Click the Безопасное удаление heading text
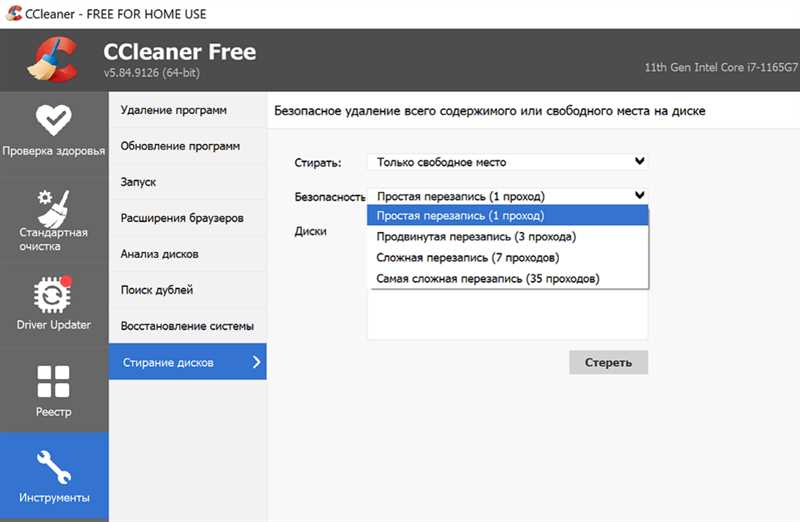Viewport: 800px width, 522px height. click(489, 111)
